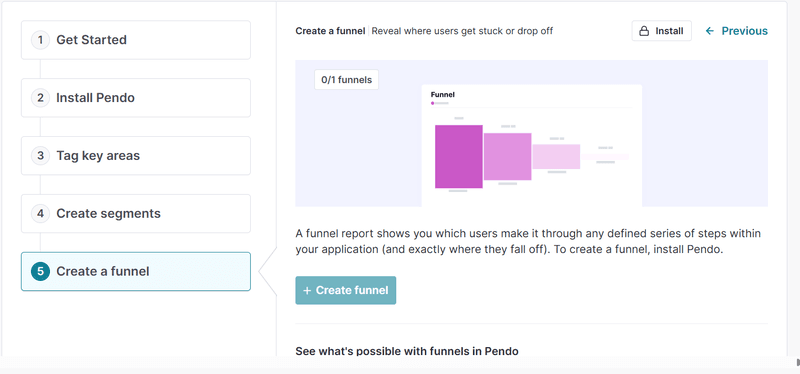This screenshot has width=800, height=374.
Task: Click the step number 1 circle
Action: 40,40
